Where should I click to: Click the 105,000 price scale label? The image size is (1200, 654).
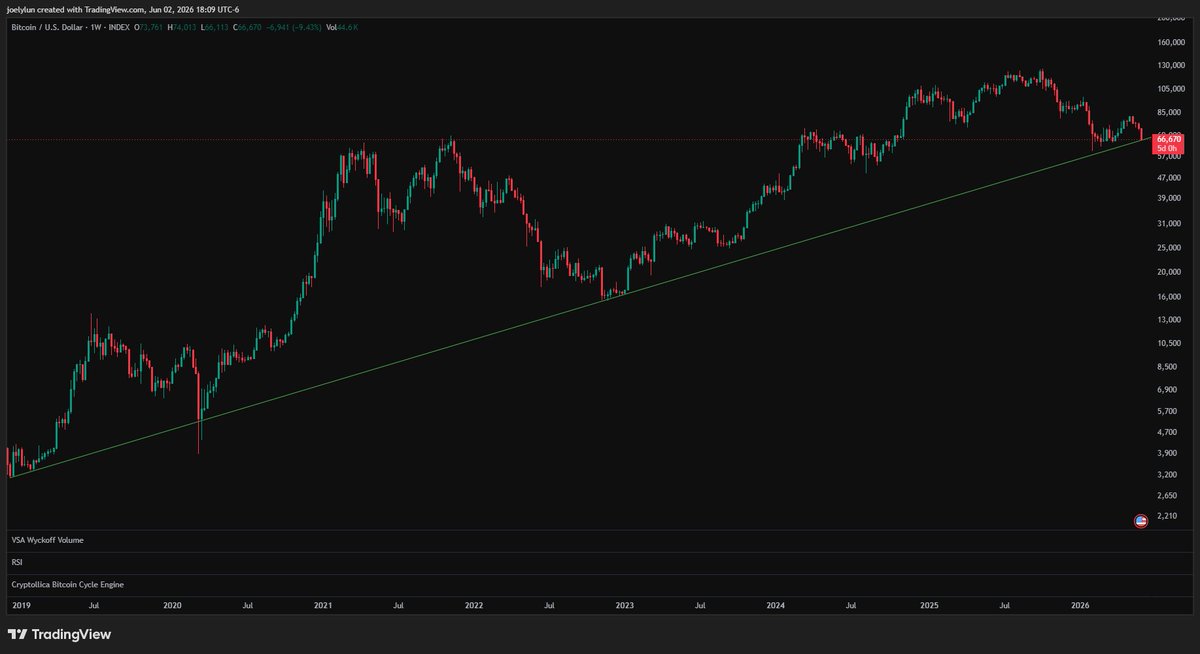1169,89
